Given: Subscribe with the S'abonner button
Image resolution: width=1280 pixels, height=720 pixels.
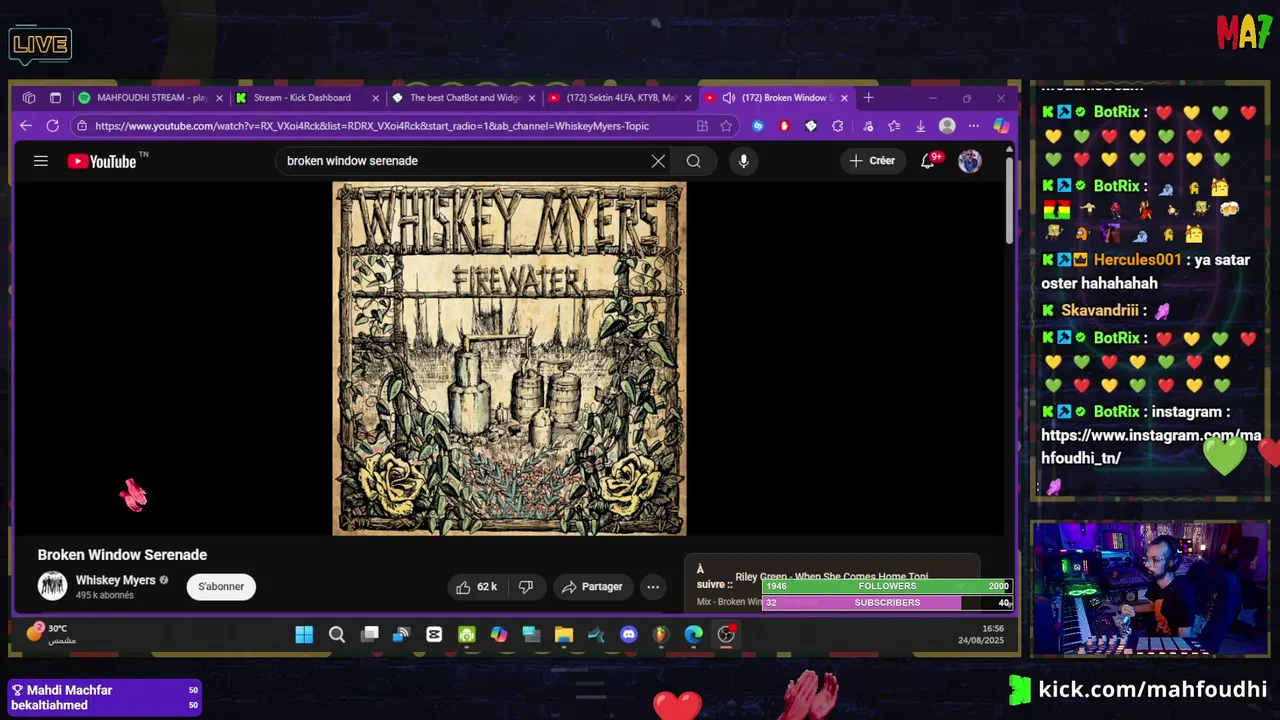Looking at the screenshot, I should pyautogui.click(x=221, y=587).
